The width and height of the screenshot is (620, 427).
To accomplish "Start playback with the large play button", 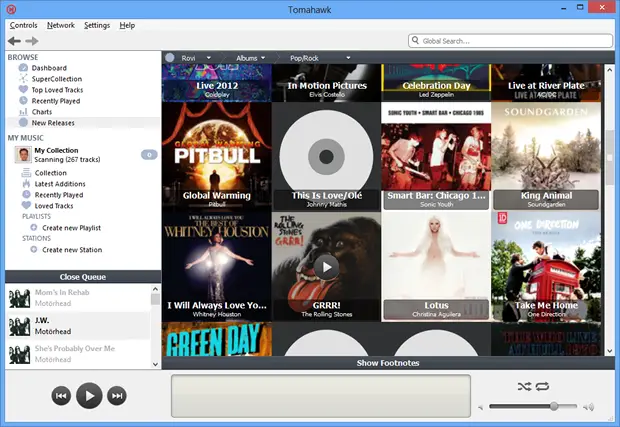I will point(89,396).
